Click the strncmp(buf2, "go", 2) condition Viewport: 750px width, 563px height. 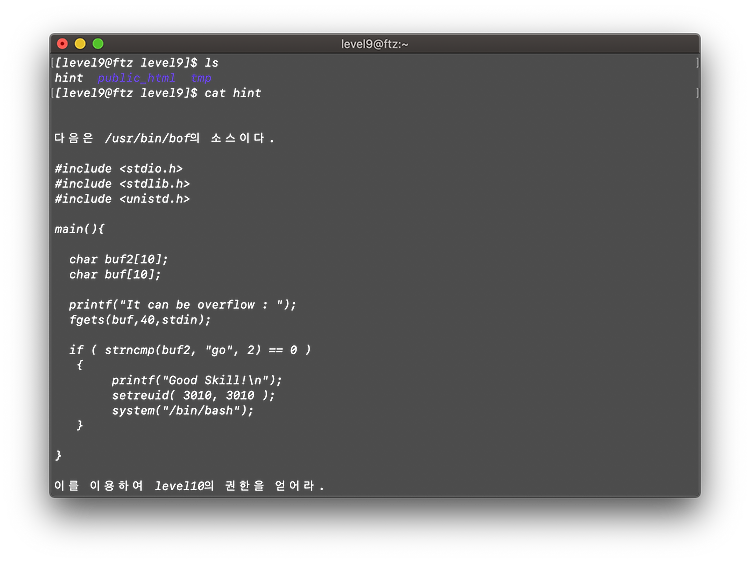point(190,350)
